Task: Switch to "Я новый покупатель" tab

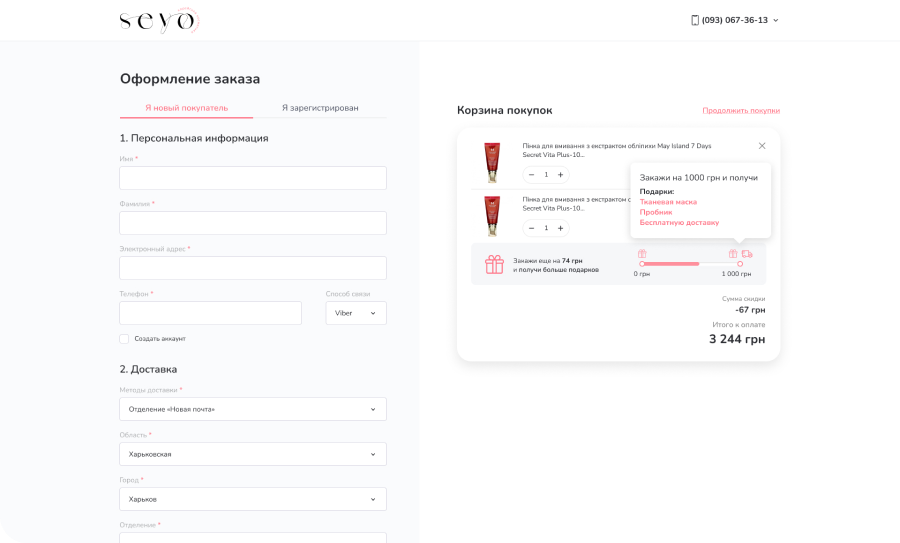Action: 187,108
